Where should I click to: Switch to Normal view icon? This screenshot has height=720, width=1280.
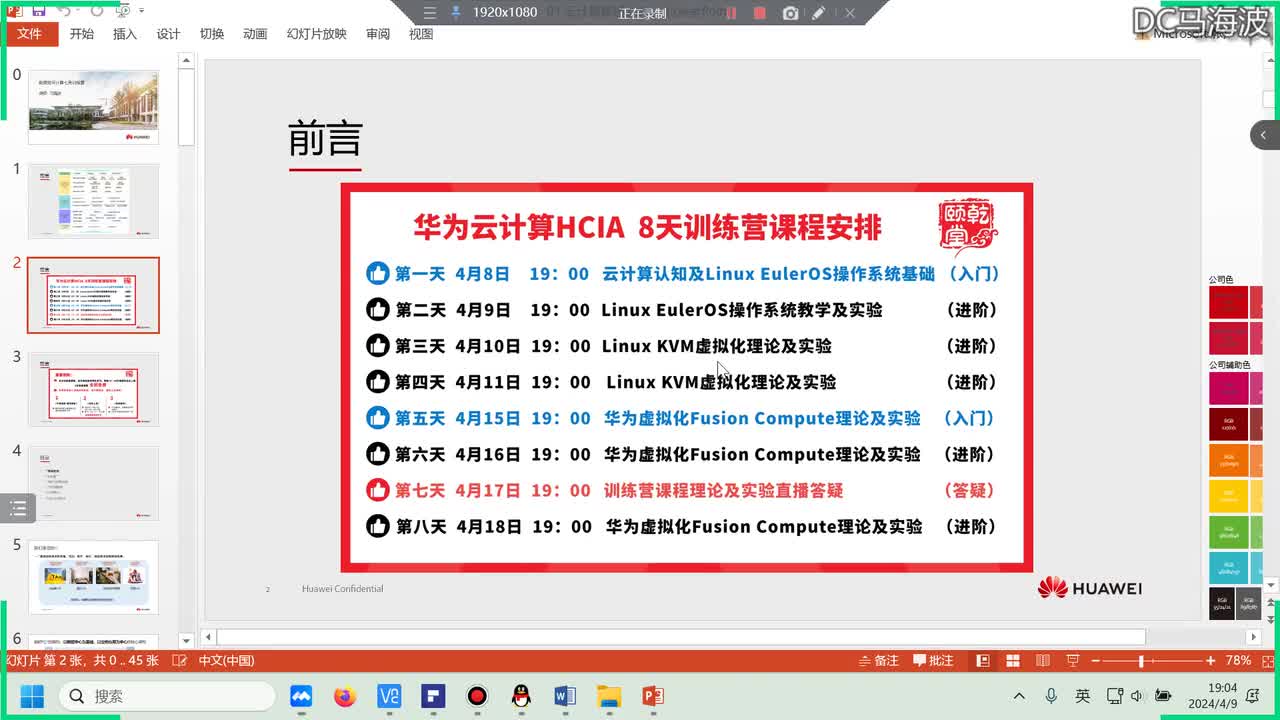click(x=983, y=661)
